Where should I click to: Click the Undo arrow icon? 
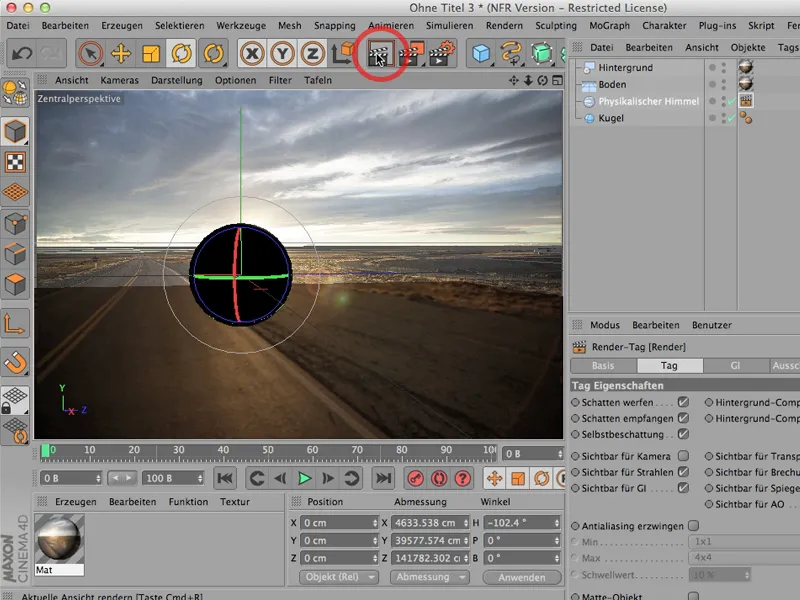pos(22,54)
